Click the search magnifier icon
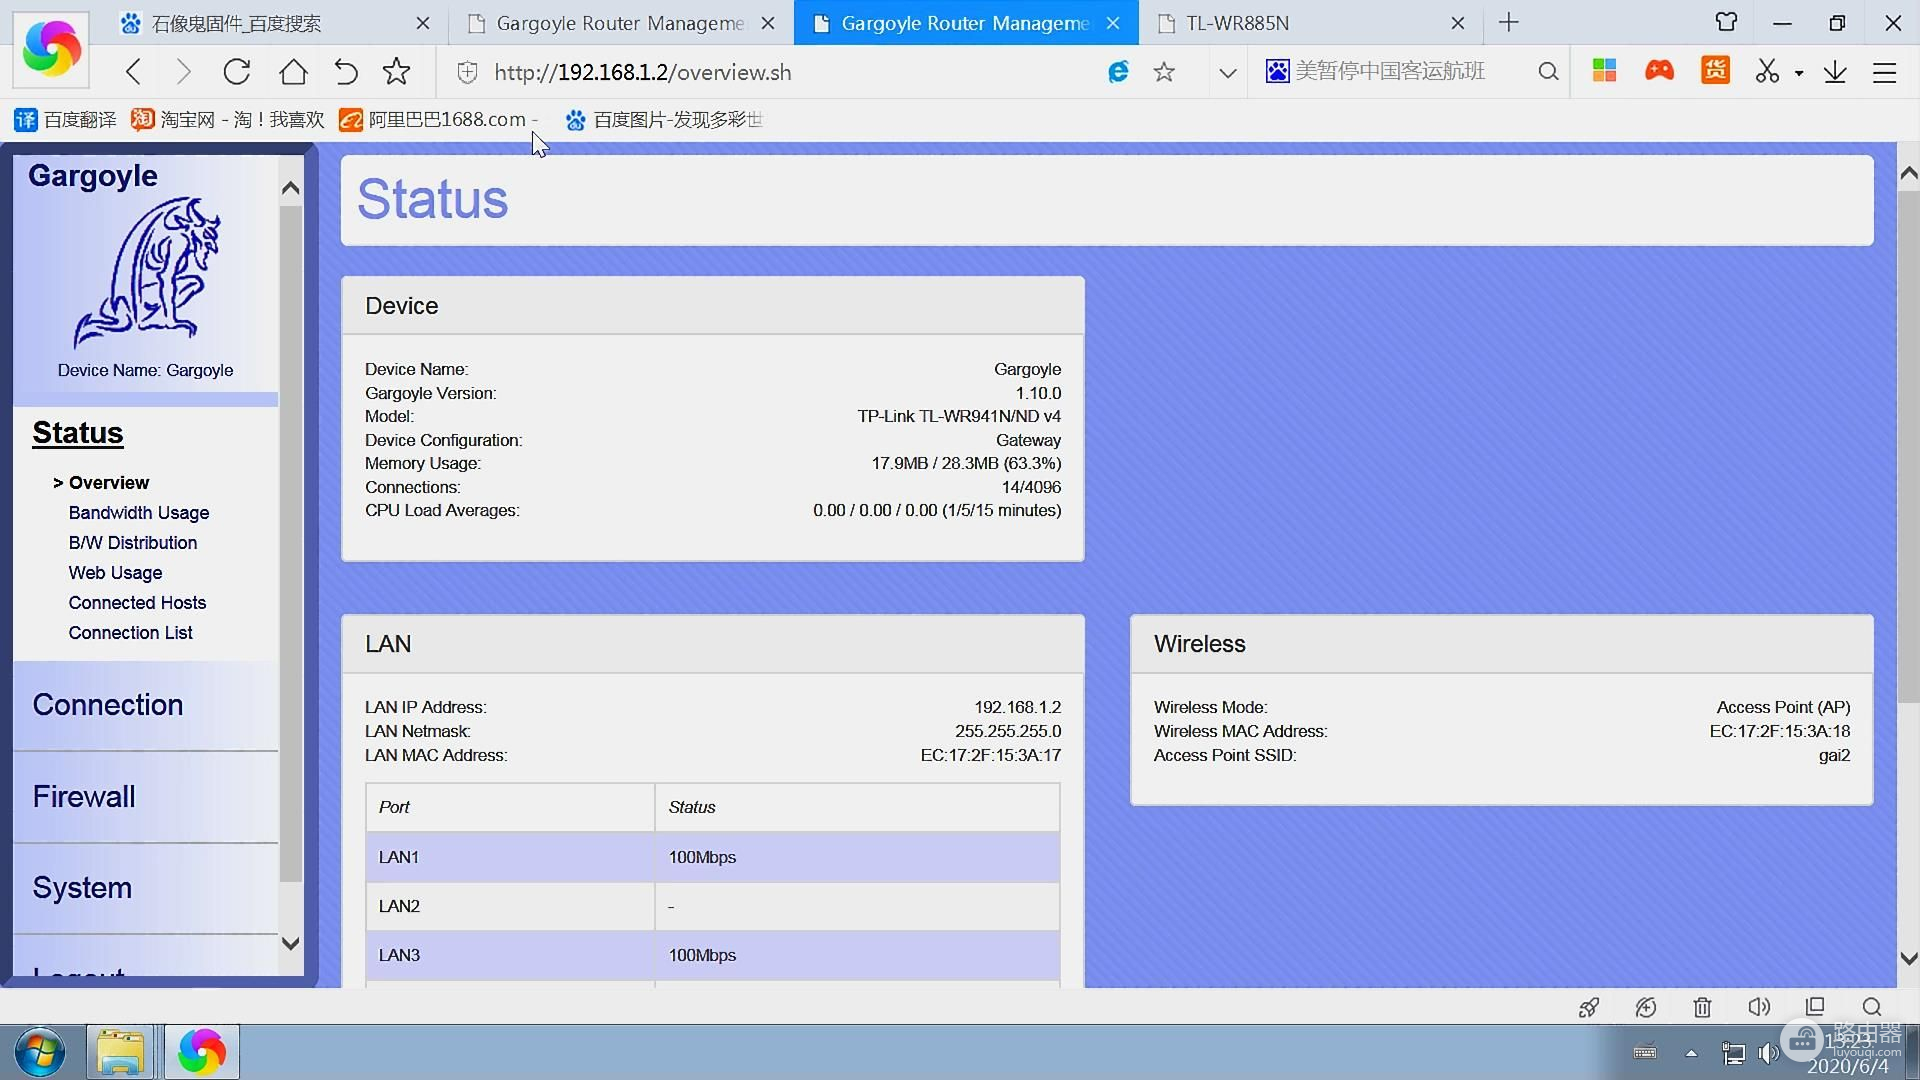1920x1080 pixels. (1548, 72)
